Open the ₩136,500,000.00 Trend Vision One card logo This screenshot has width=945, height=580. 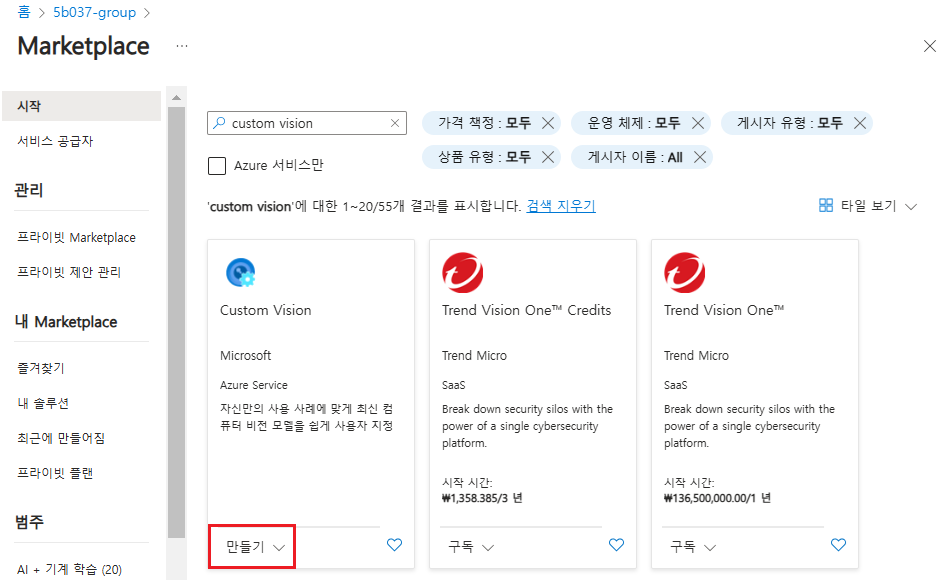[x=685, y=273]
